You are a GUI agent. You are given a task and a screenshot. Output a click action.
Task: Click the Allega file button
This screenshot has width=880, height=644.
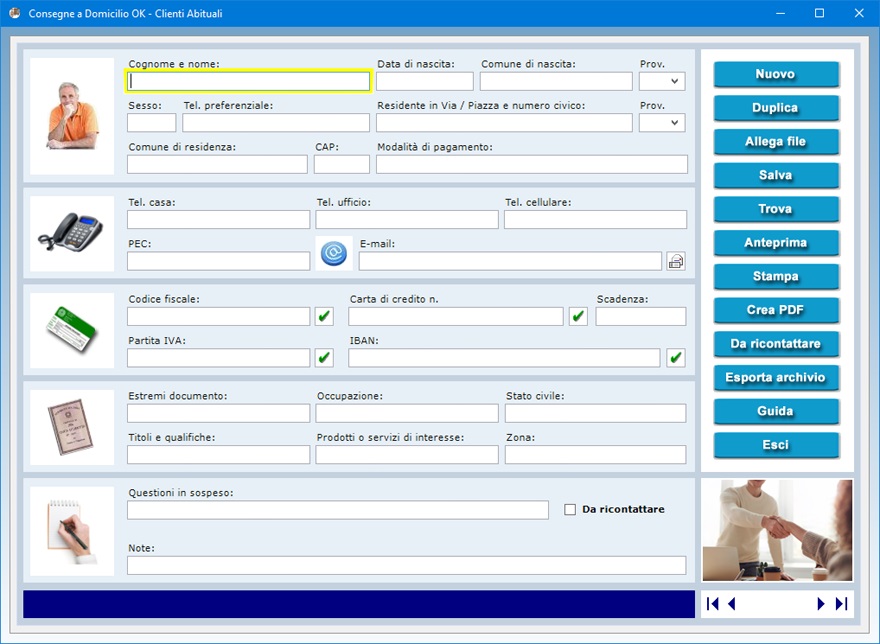[x=776, y=141]
